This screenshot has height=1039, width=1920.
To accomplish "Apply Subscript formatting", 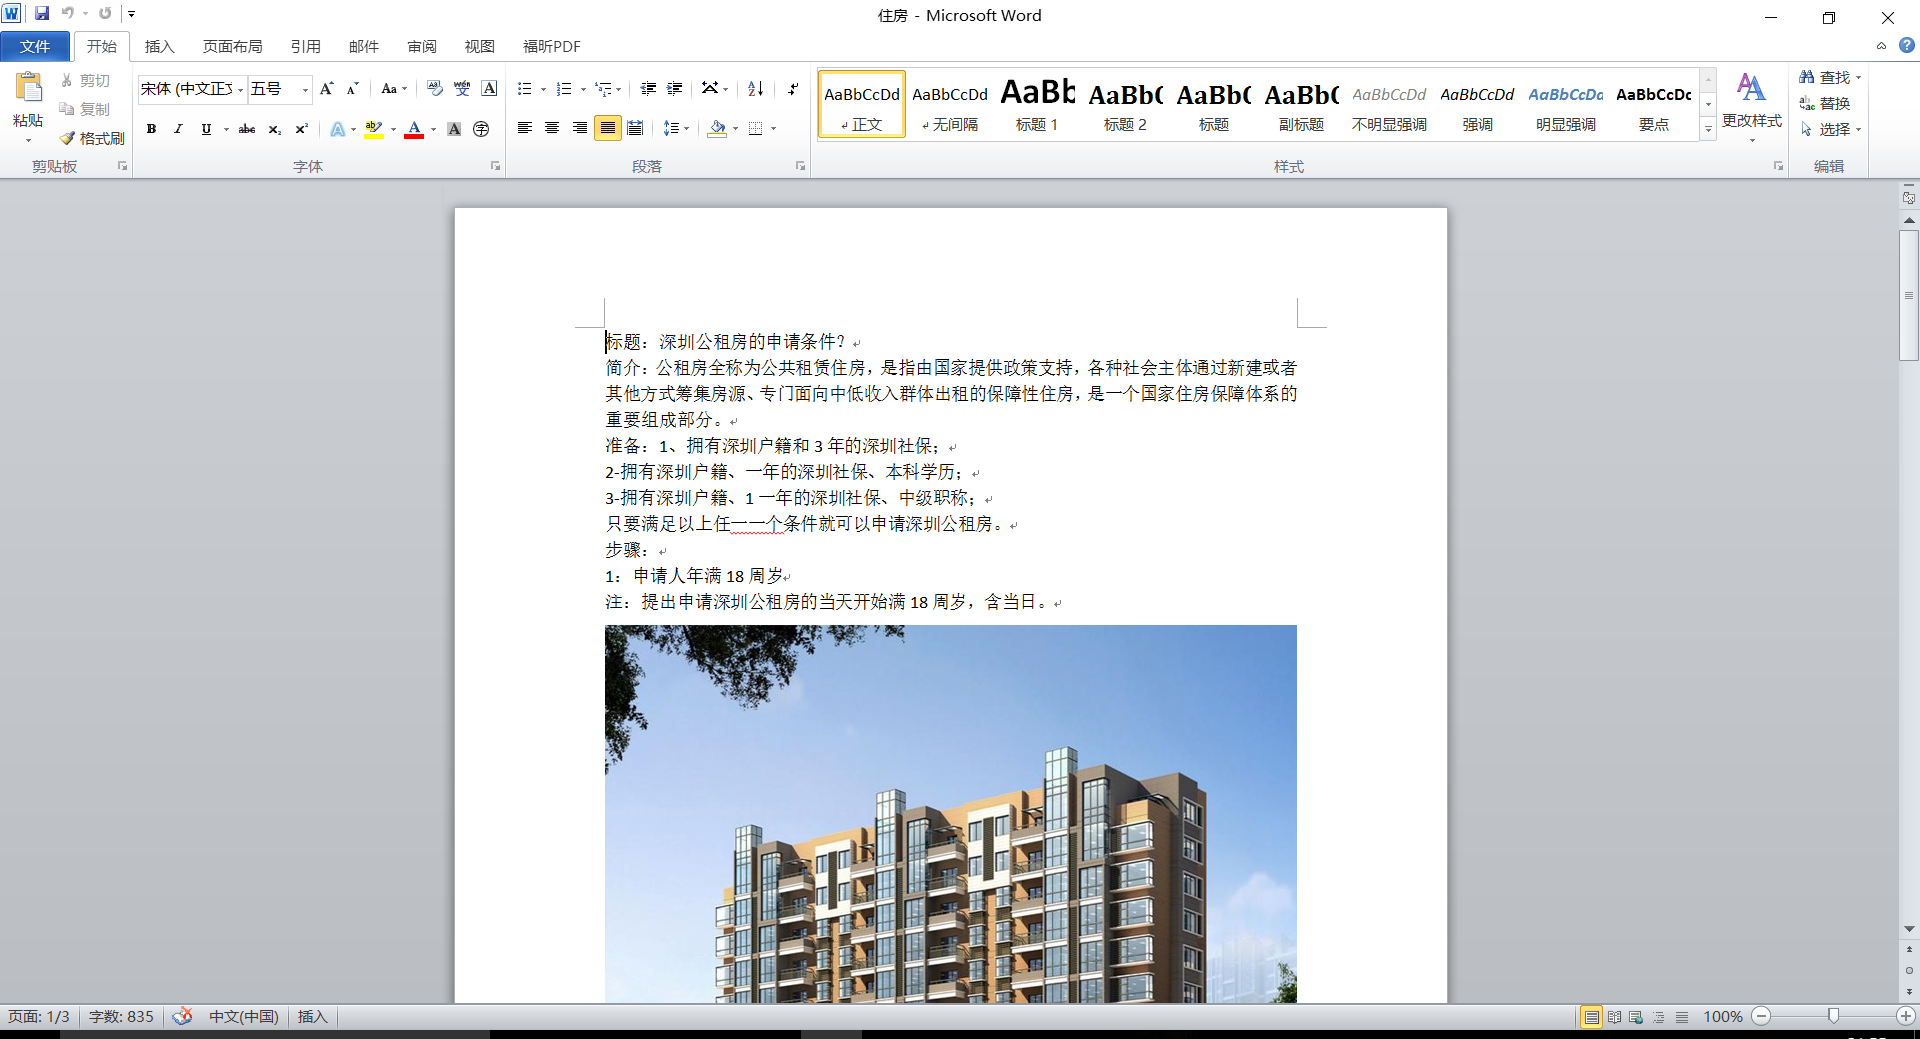I will point(274,129).
